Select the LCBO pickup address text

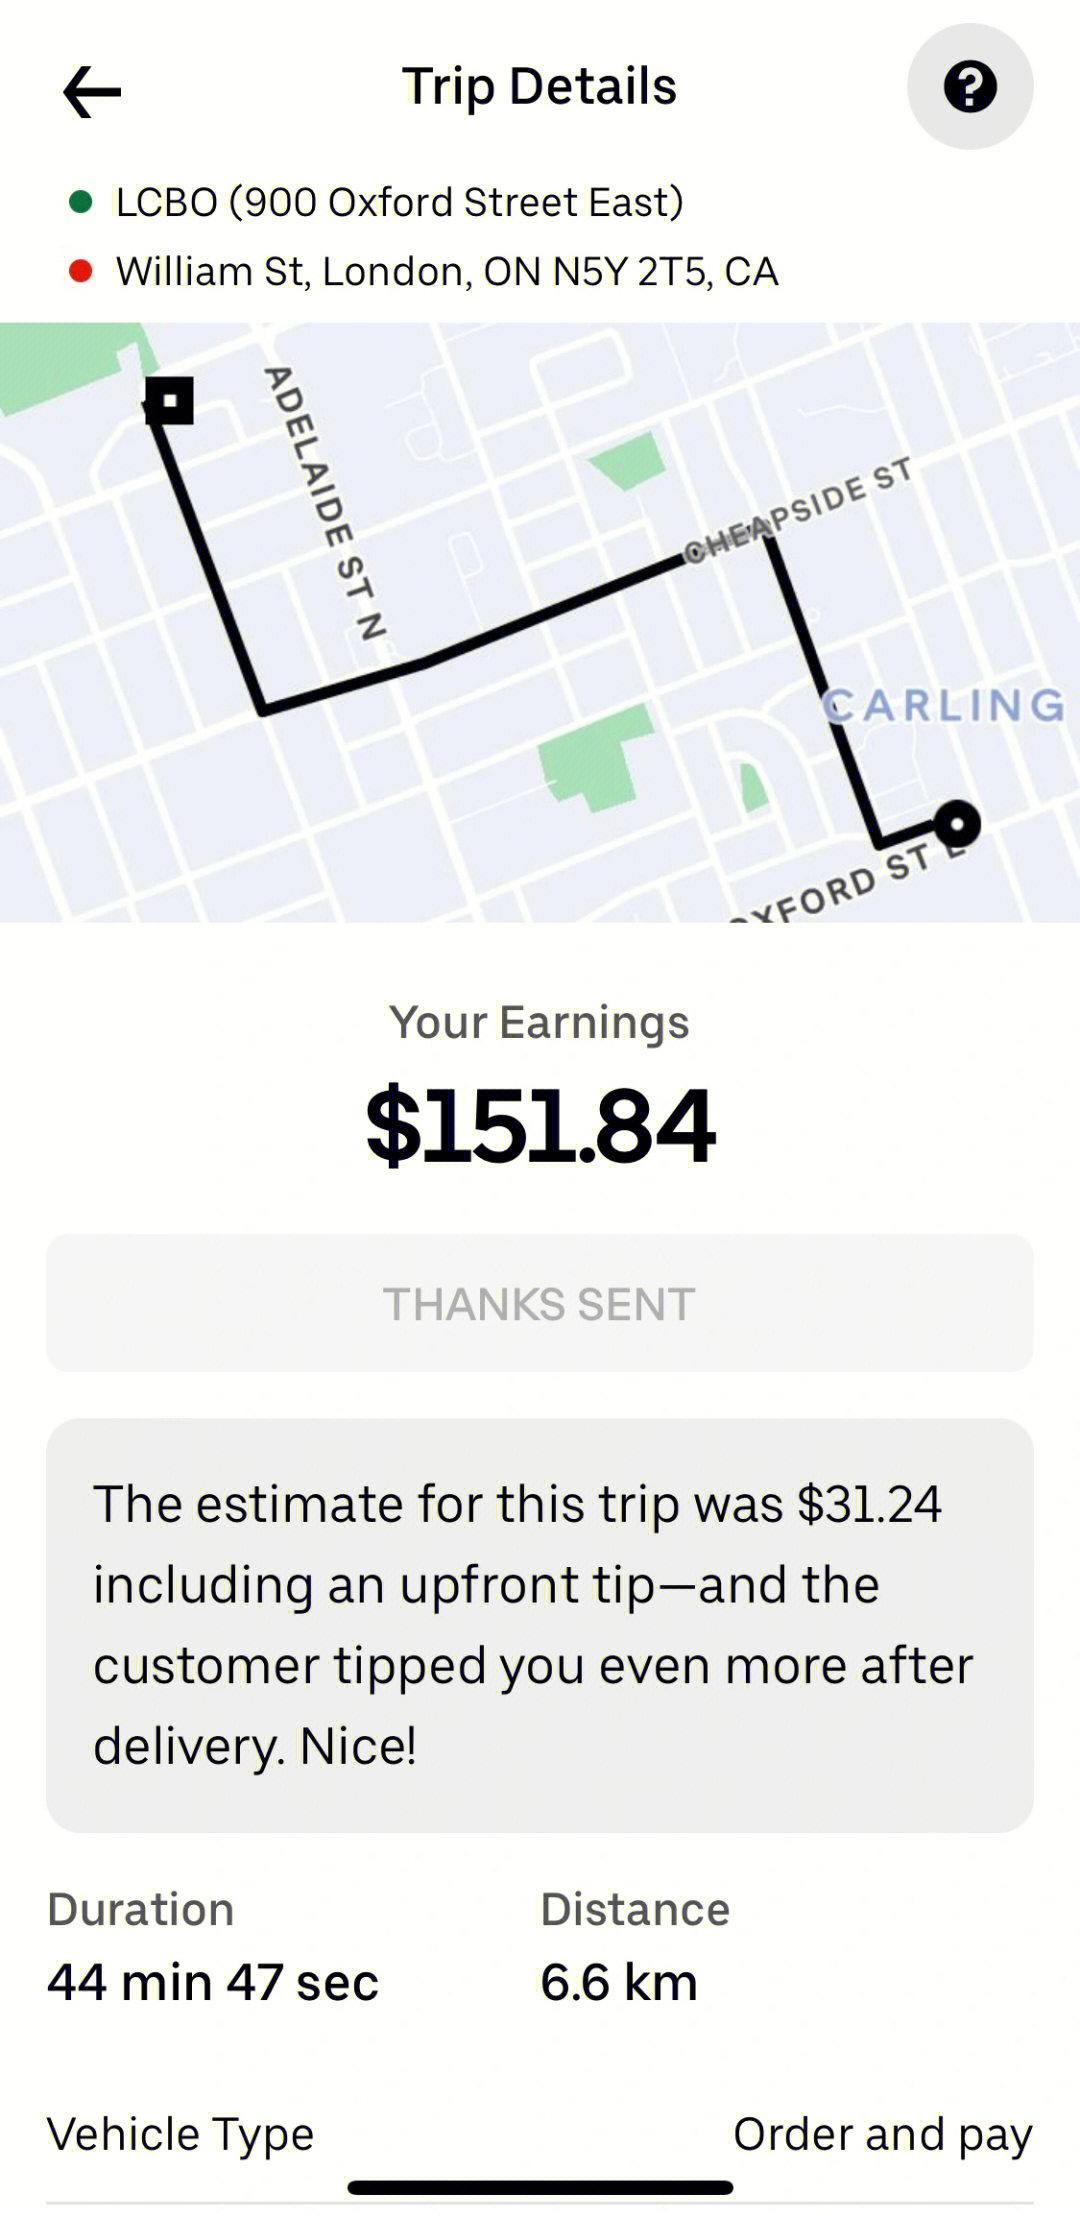(x=400, y=203)
